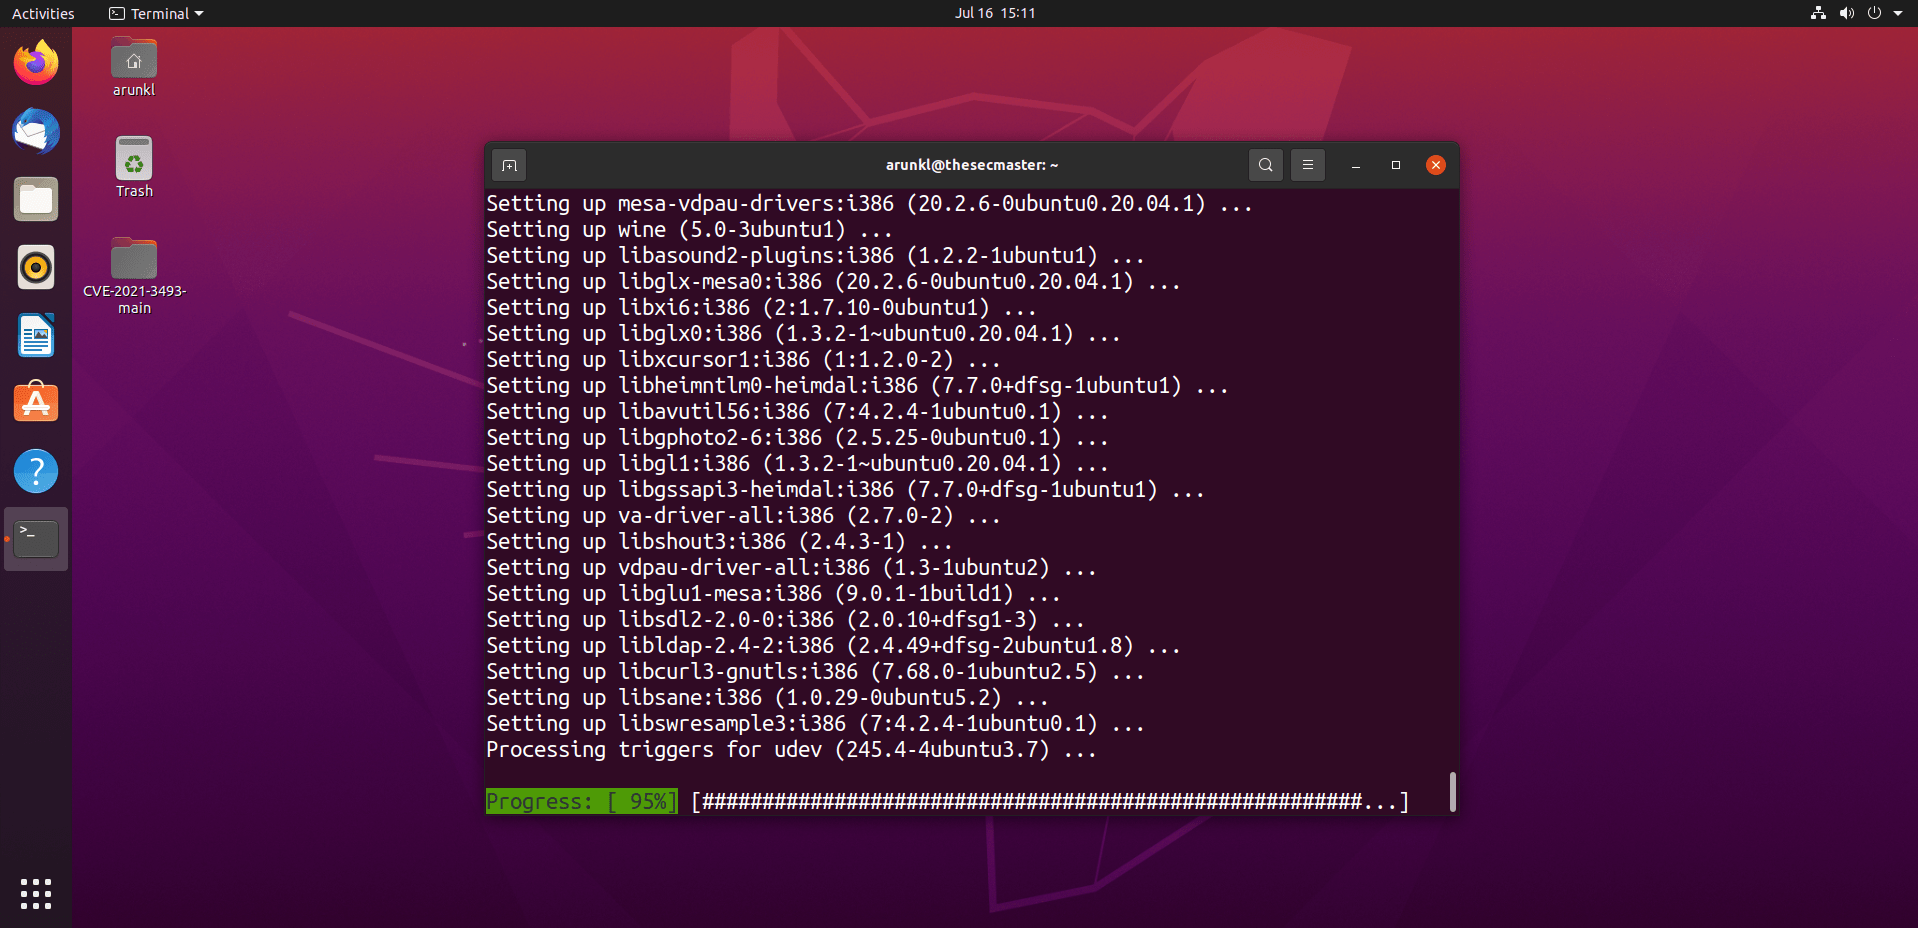Click the libsane:i386 line

[768, 697]
